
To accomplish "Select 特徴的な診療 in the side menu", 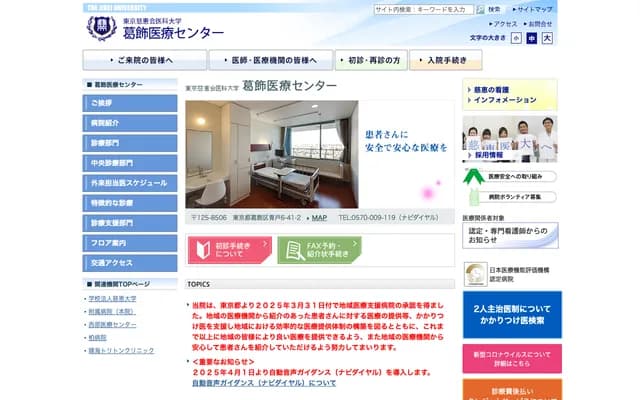I will tap(130, 203).
